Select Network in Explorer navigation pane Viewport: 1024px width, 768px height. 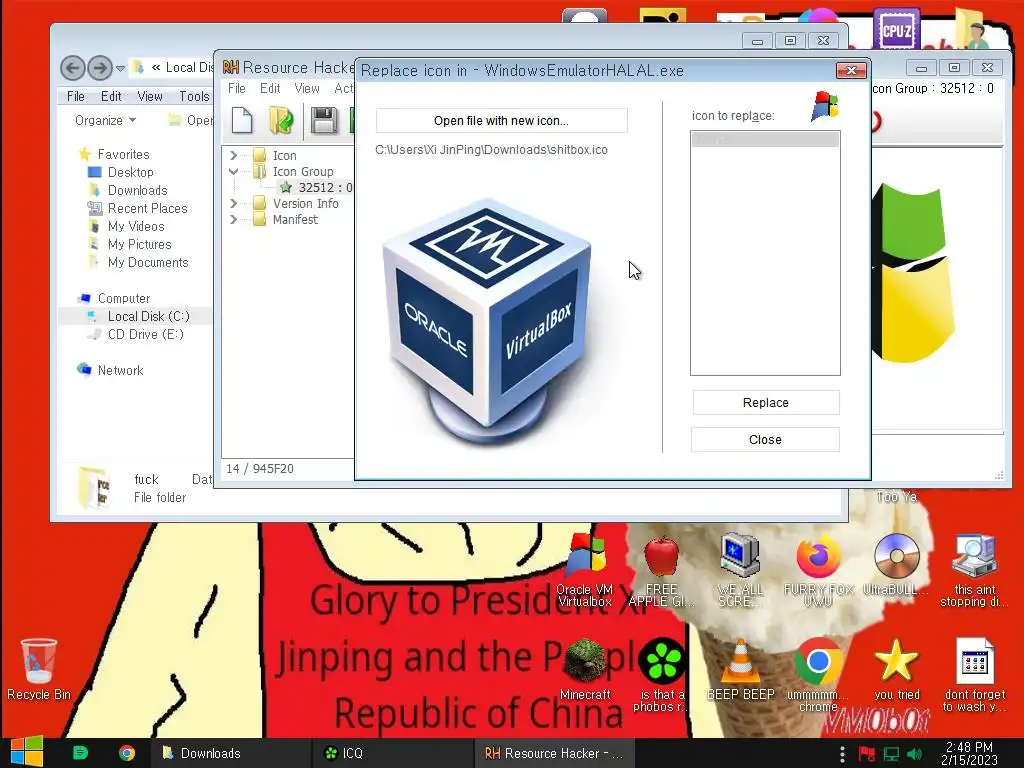click(120, 370)
